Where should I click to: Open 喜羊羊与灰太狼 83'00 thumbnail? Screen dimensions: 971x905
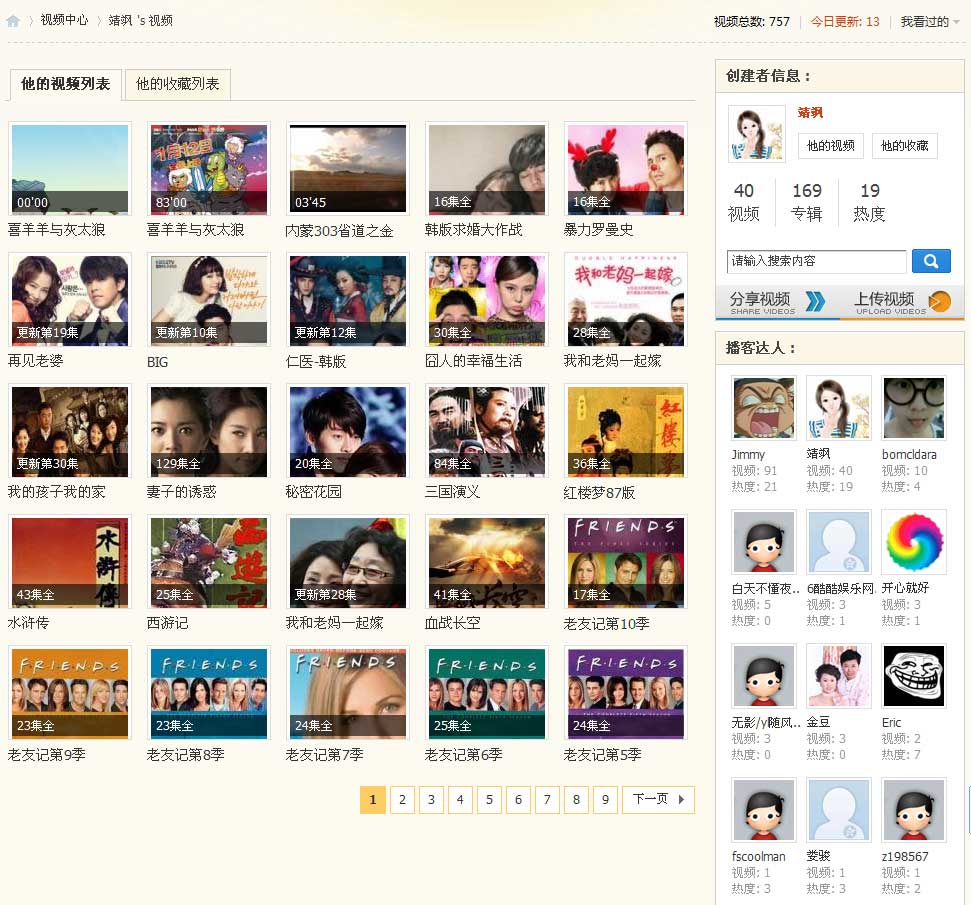click(x=209, y=168)
